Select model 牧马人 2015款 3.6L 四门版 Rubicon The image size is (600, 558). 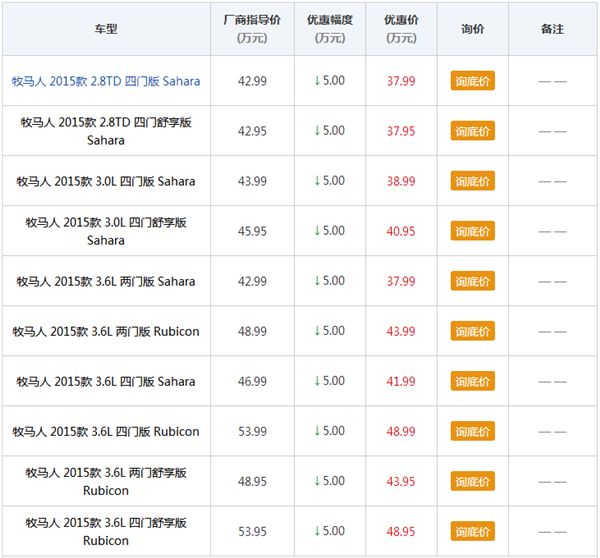click(x=106, y=432)
